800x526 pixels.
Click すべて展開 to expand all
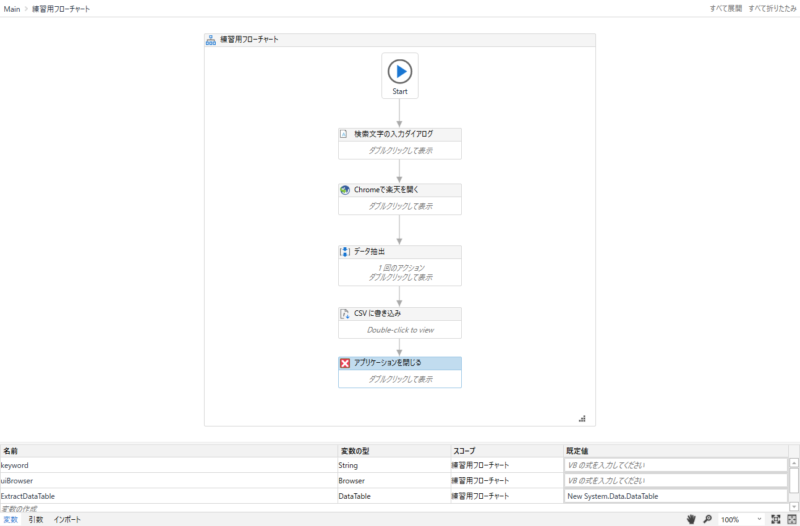pos(725,8)
